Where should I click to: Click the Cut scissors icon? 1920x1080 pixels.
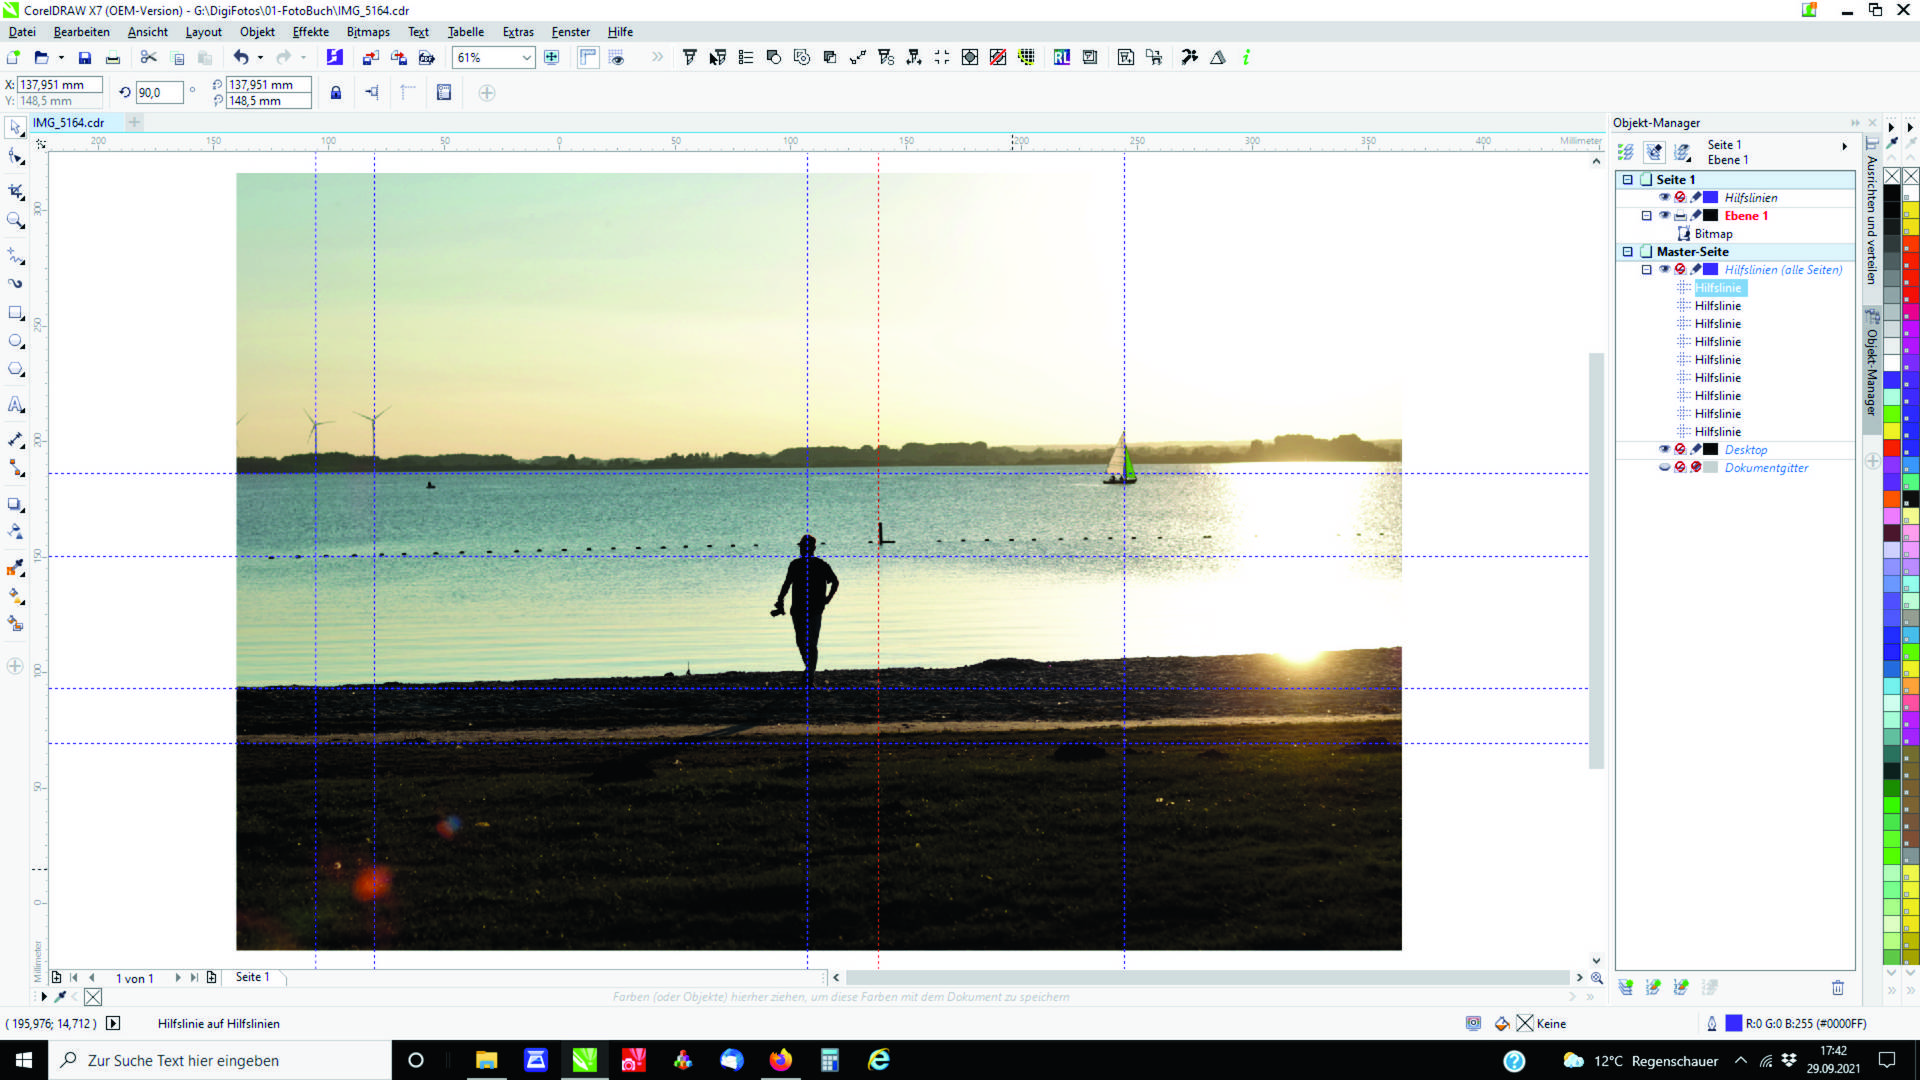pos(149,58)
